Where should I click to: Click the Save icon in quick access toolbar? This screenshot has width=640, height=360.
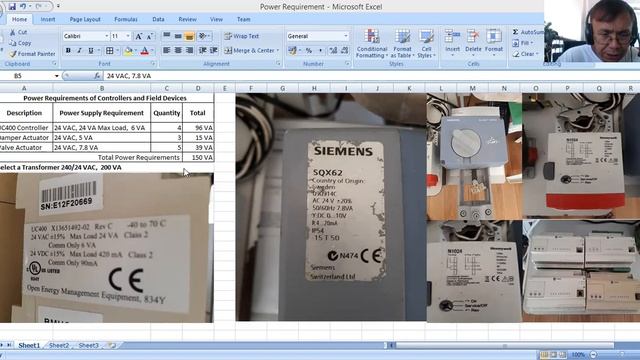click(x=12, y=7)
